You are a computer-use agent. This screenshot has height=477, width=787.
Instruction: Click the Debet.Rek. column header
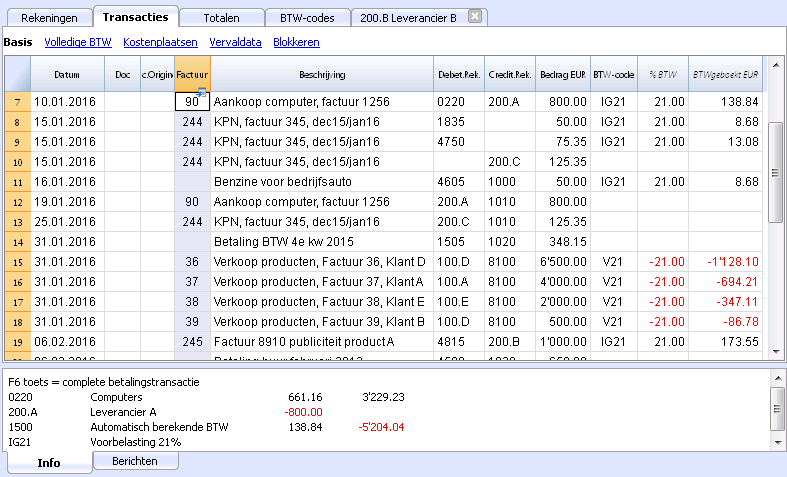pos(459,74)
